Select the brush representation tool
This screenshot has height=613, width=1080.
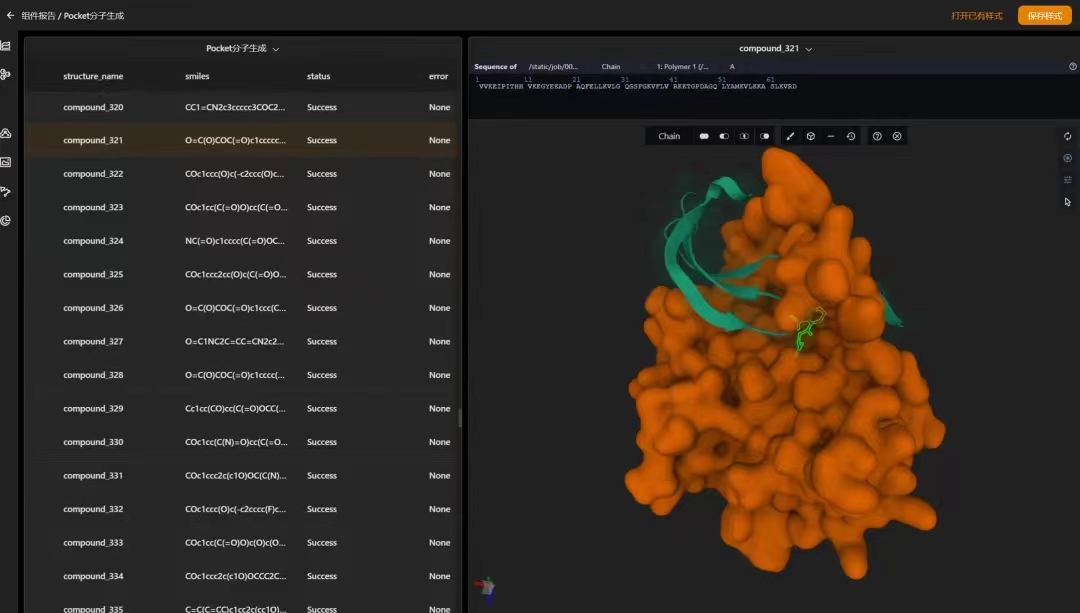tap(790, 136)
